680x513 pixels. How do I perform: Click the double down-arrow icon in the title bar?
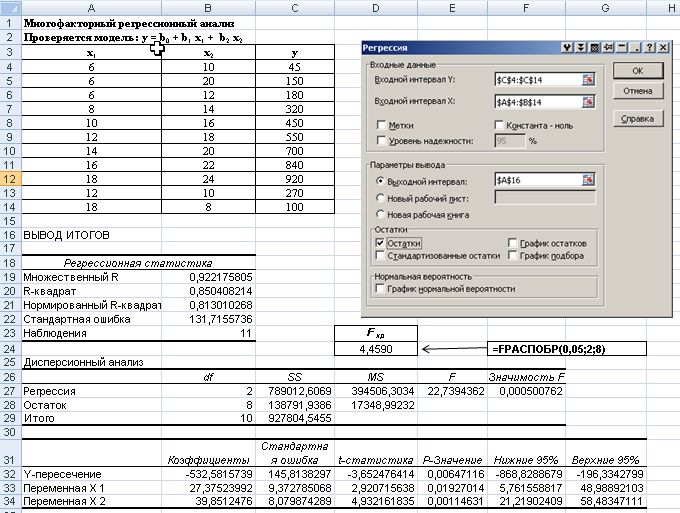581,48
